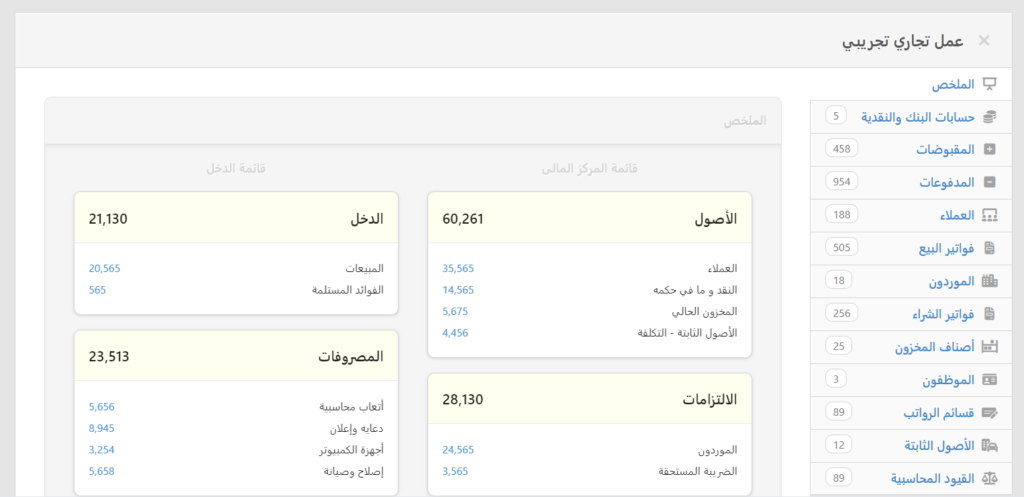
Task: Open حسابات البنك والنقدية tab
Action: pyautogui.click(x=910, y=117)
